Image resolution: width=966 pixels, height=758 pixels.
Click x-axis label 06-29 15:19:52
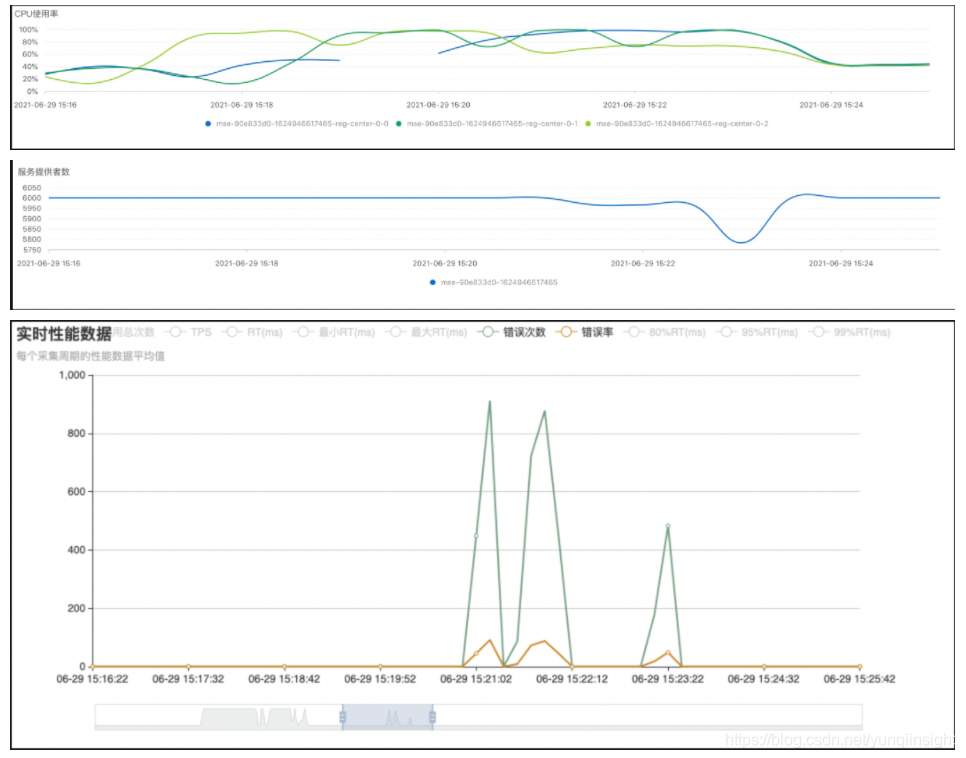pos(380,679)
